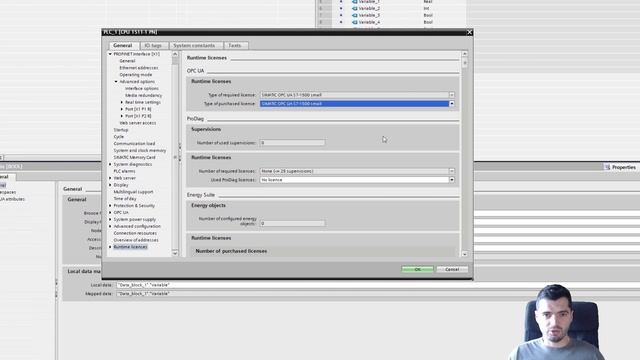This screenshot has width=640, height=360.
Task: Collapse the PROFINET interface [X1] node
Action: [110, 54]
